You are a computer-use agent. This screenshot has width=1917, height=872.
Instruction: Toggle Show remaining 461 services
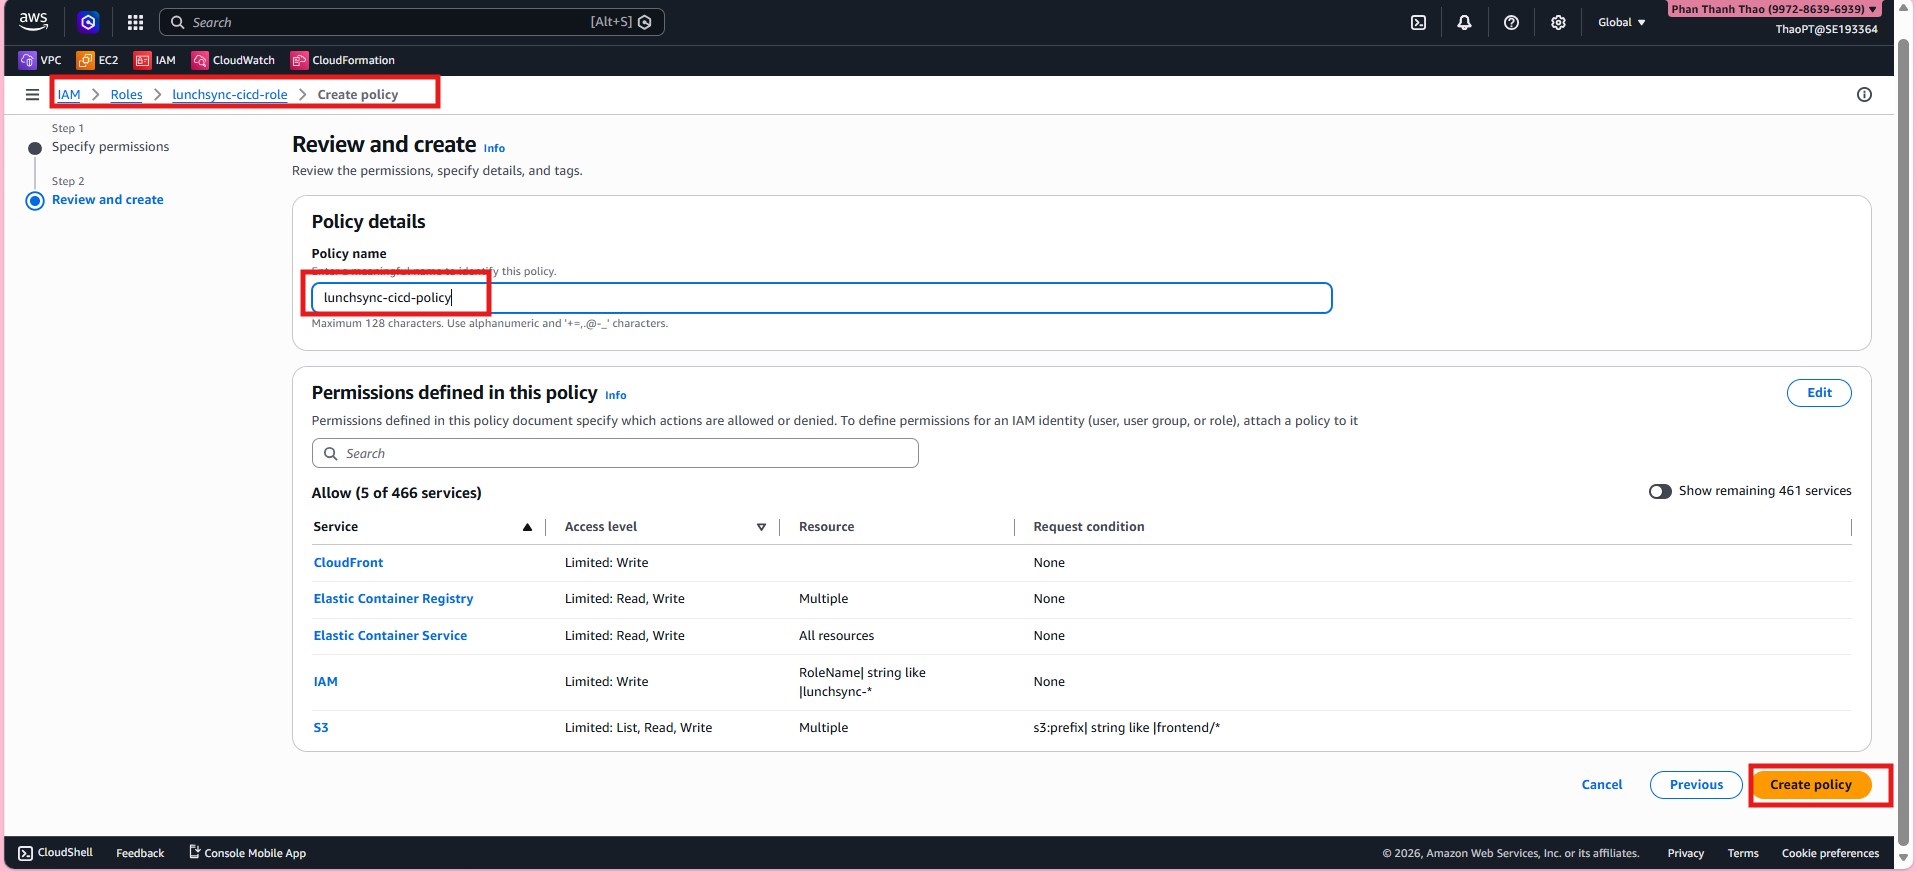click(1660, 491)
